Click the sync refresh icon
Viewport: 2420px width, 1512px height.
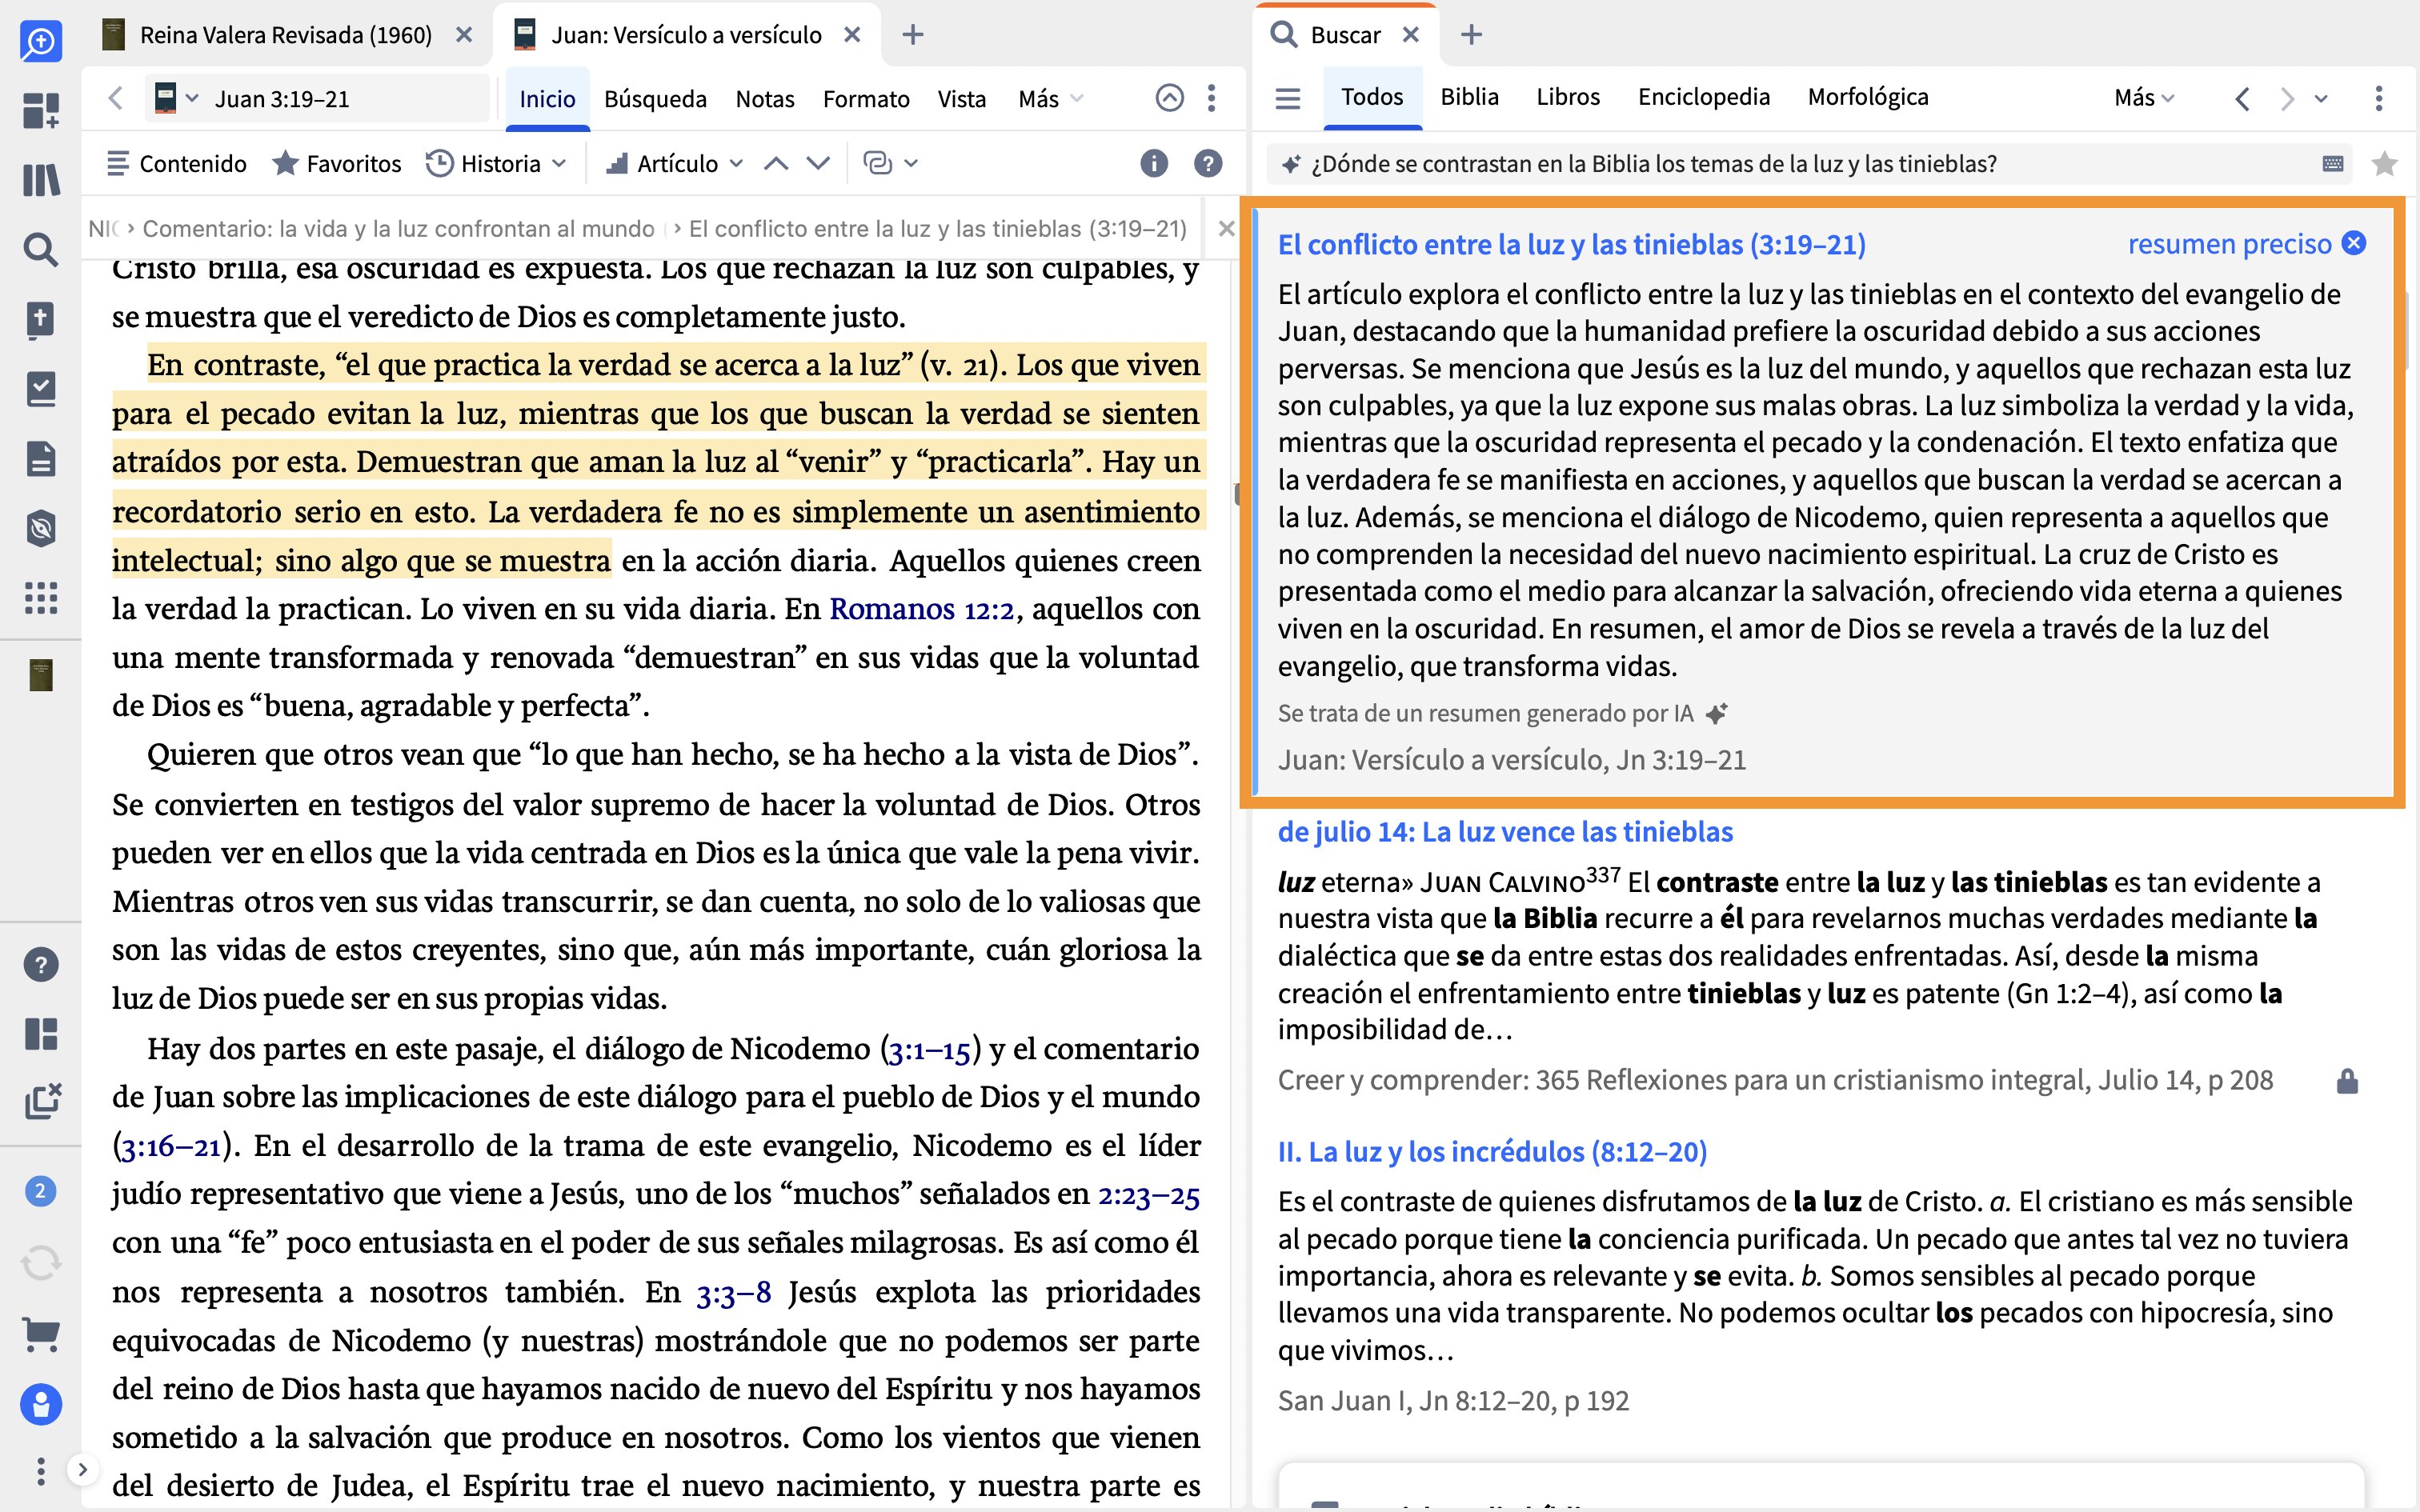point(41,1263)
